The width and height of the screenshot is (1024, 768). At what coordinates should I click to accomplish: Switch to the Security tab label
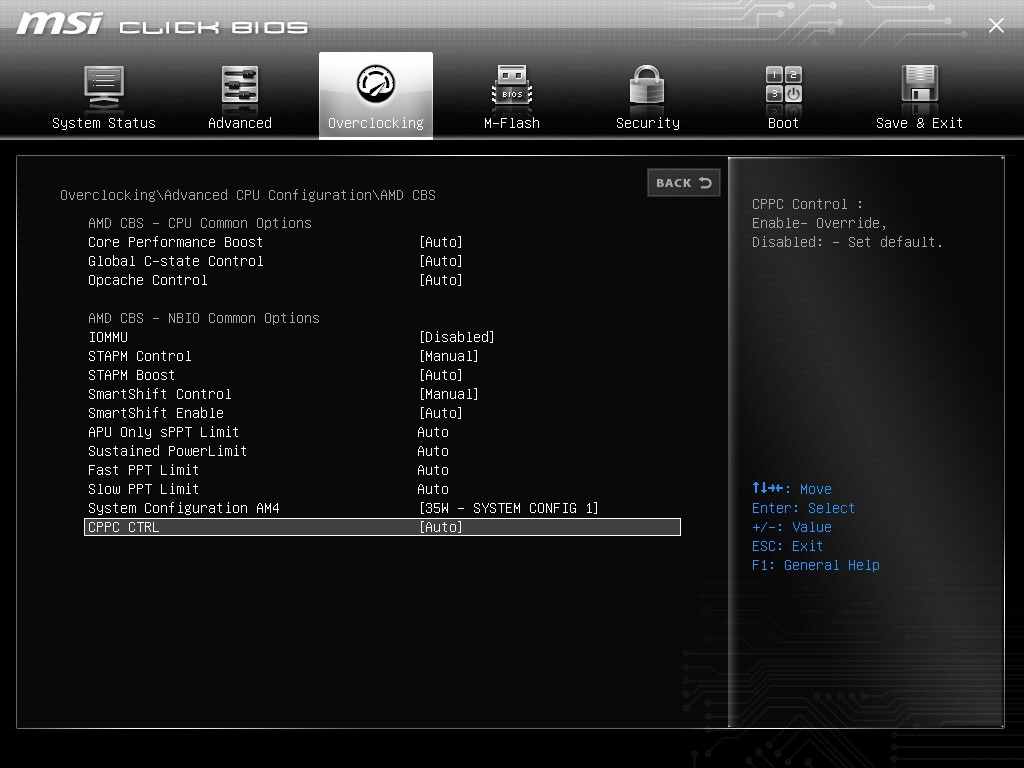tap(647, 123)
